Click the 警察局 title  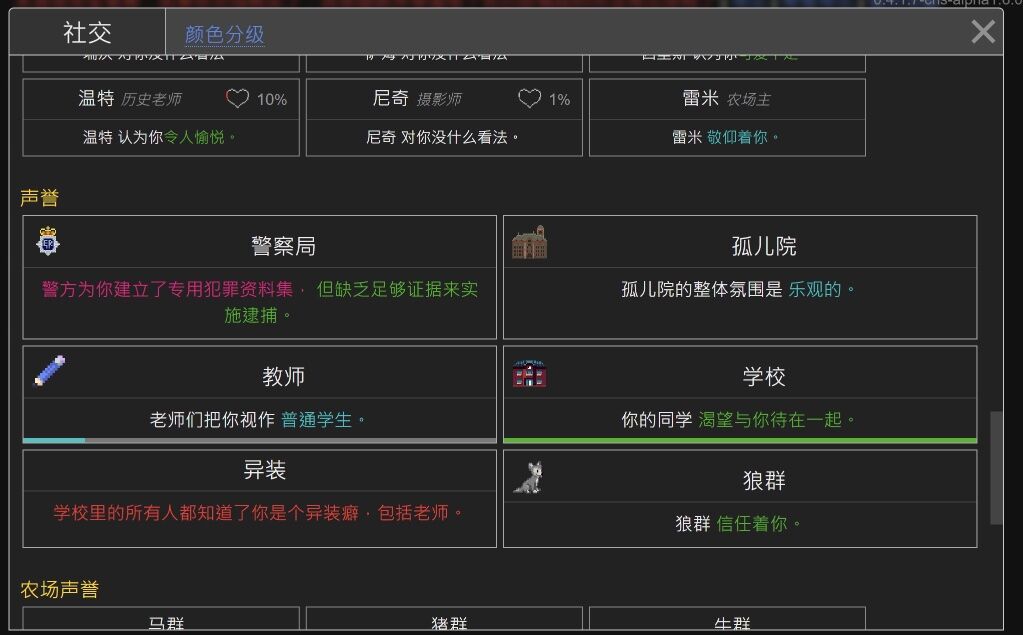(283, 246)
